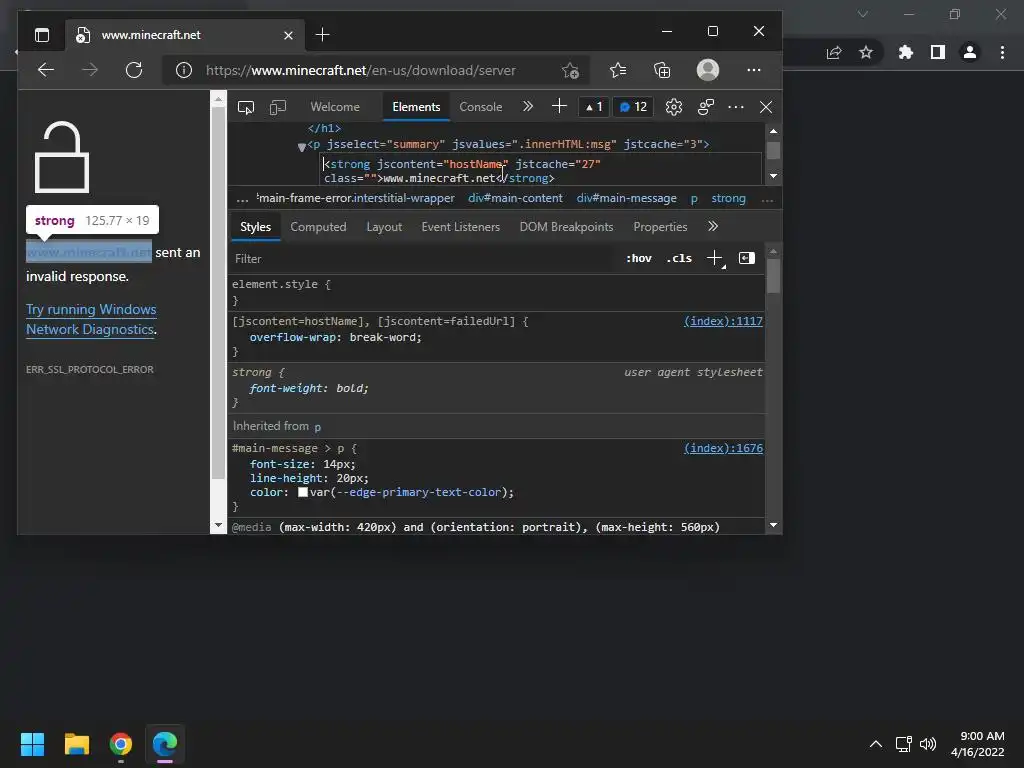Open the Computed pane tab
The width and height of the screenshot is (1024, 768).
(318, 227)
